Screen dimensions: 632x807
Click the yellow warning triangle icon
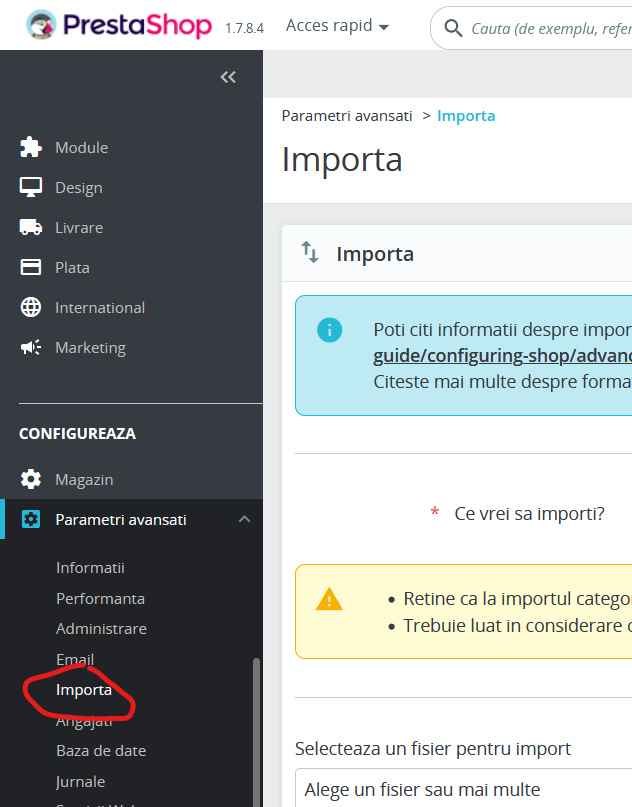pos(329,599)
